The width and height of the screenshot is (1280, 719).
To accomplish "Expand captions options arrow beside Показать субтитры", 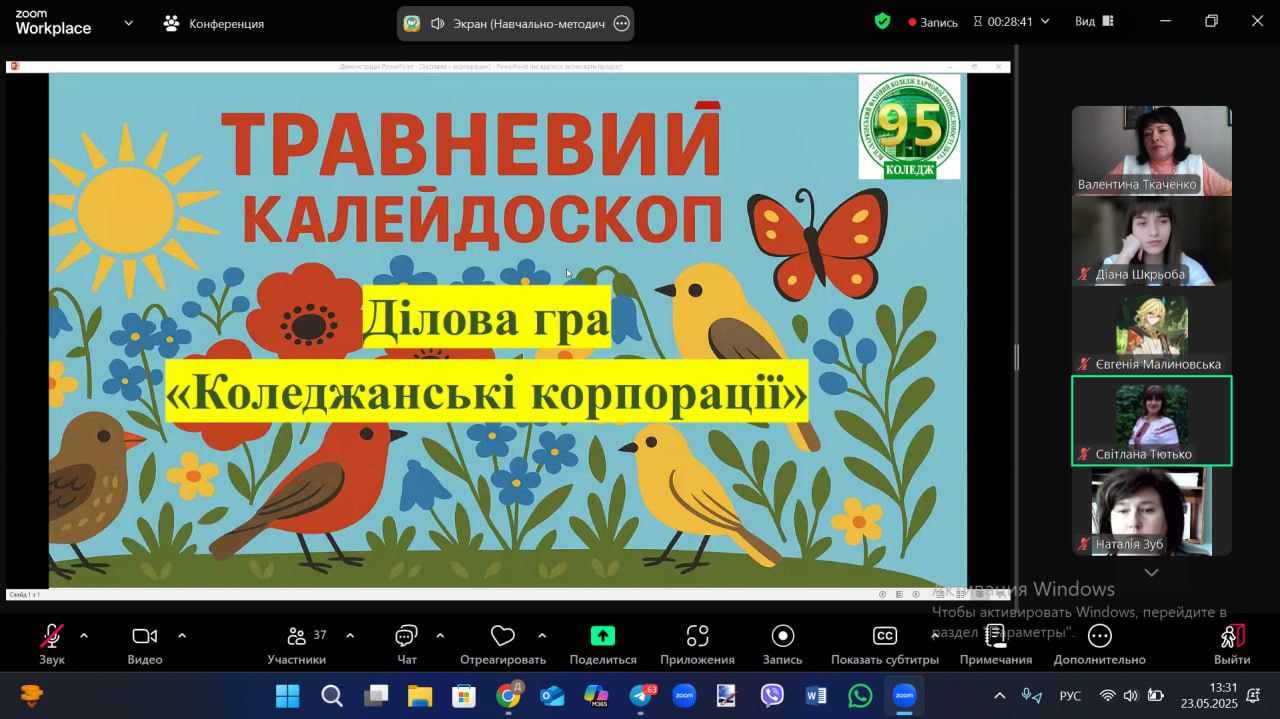I will click(935, 635).
